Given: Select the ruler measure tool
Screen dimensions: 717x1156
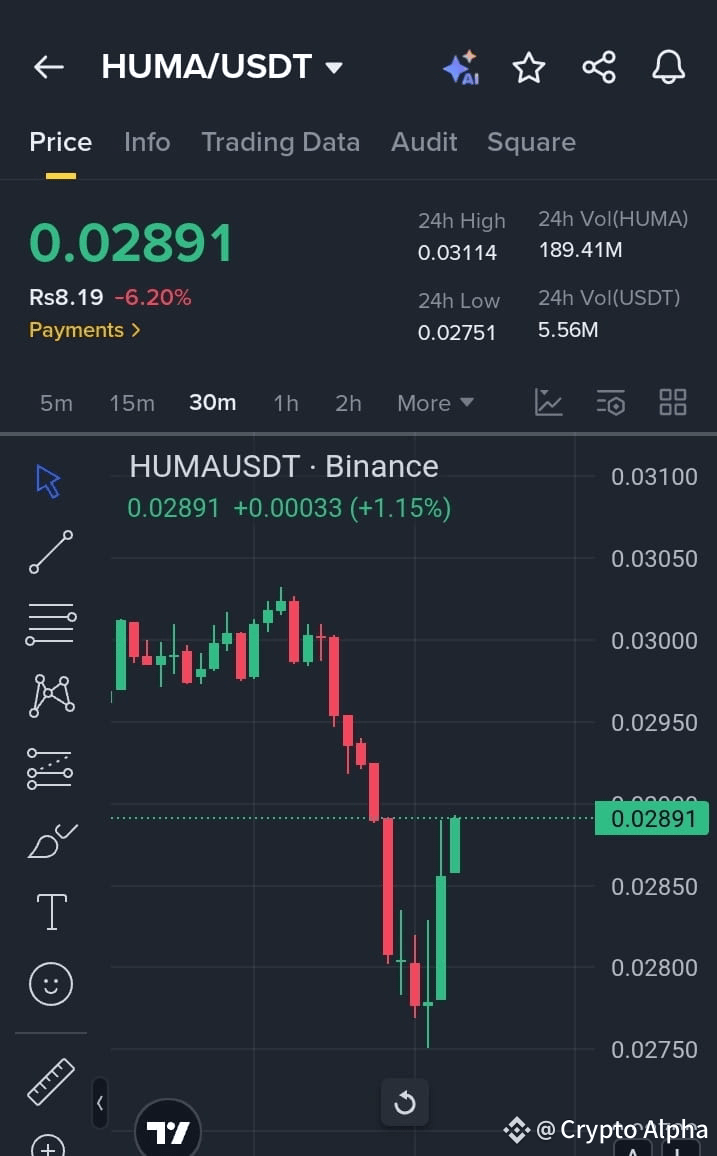Looking at the screenshot, I should coord(51,1082).
